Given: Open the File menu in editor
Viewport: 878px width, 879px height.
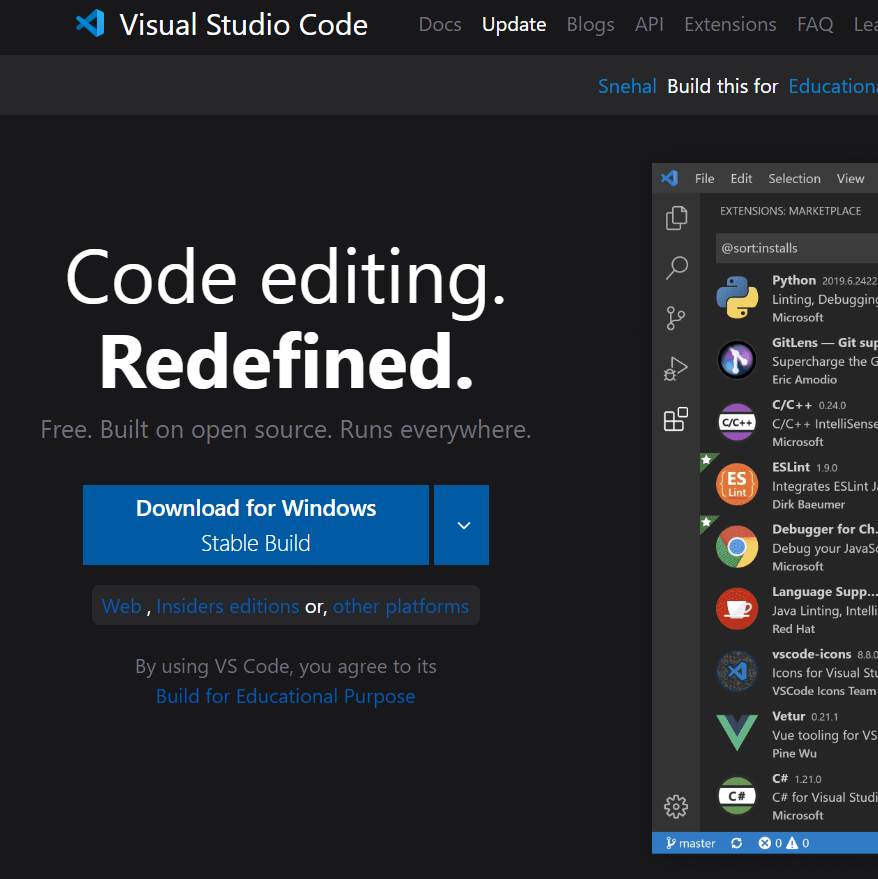Looking at the screenshot, I should point(705,179).
